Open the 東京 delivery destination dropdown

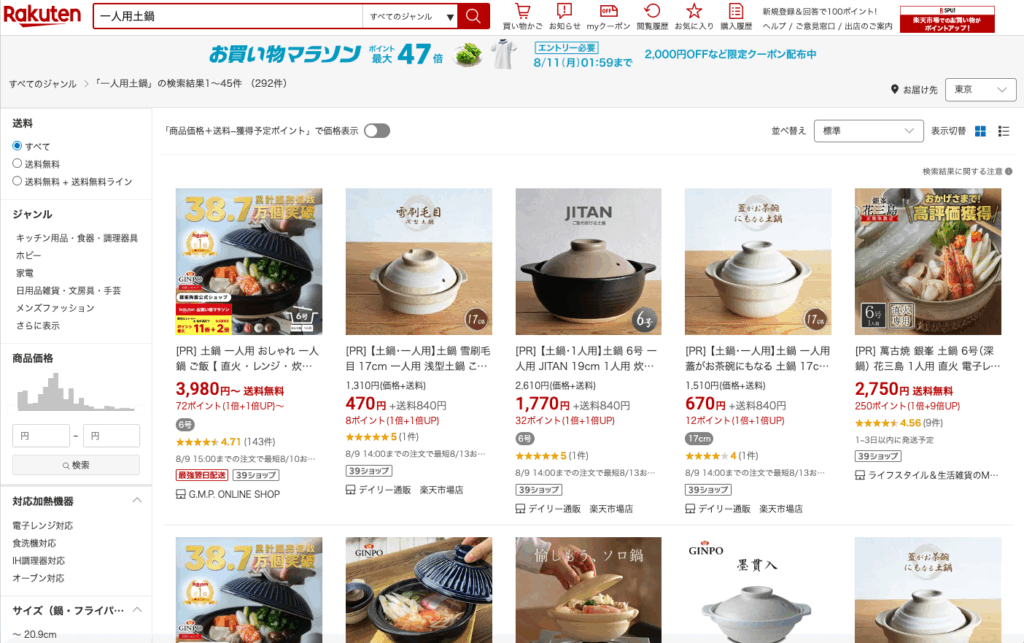coord(980,89)
